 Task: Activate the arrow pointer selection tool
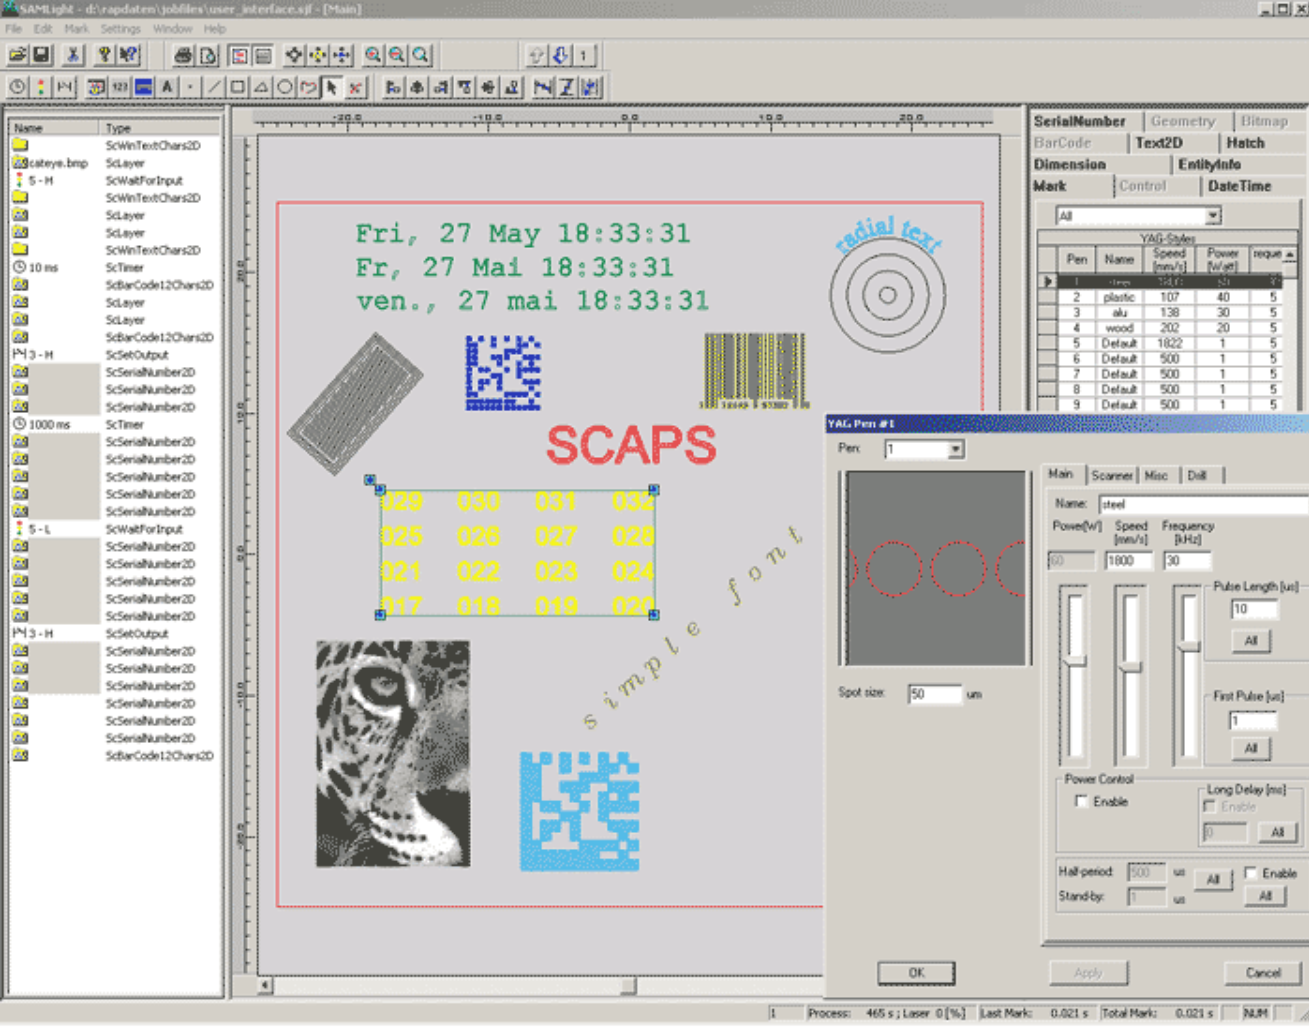332,87
